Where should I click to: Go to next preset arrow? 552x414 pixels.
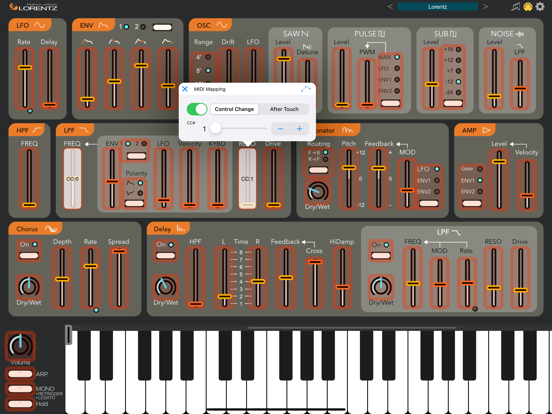pyautogui.click(x=485, y=6)
